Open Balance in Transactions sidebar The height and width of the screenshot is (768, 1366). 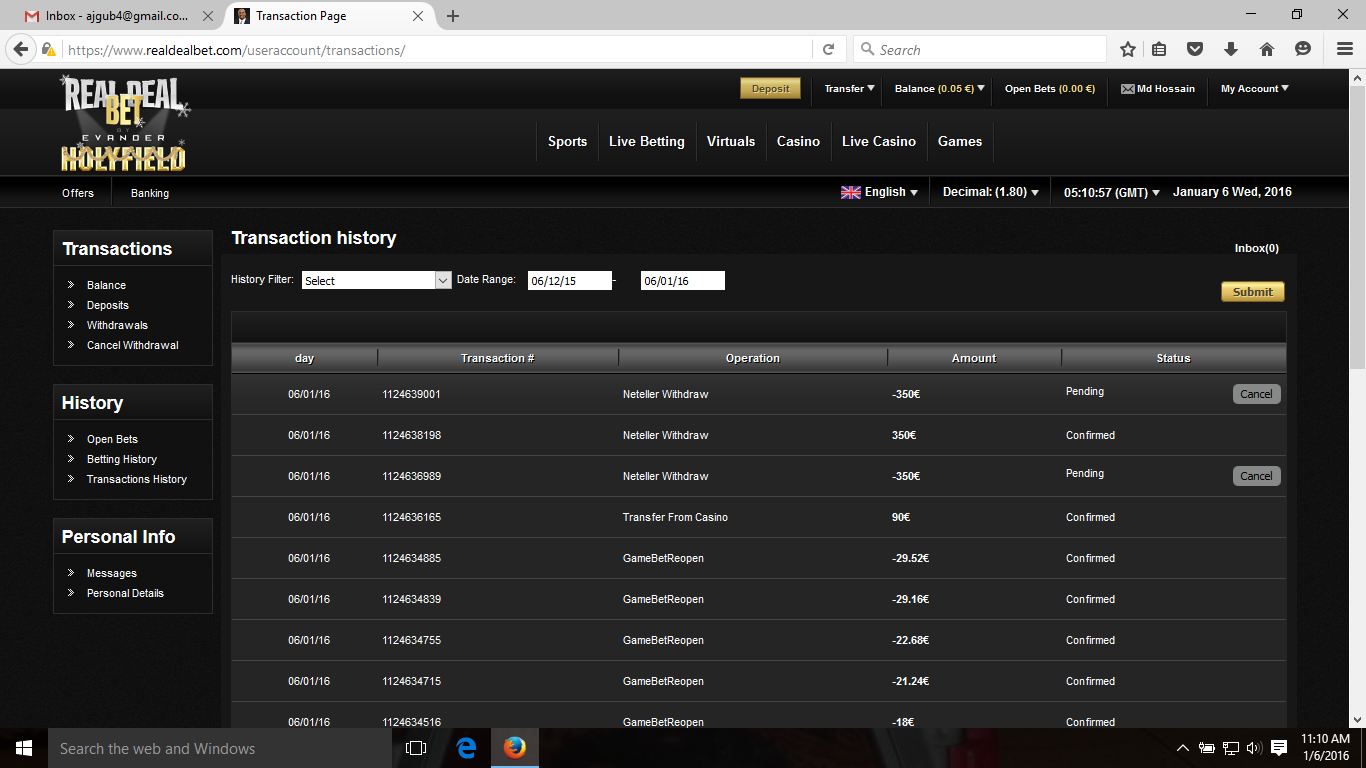[106, 285]
